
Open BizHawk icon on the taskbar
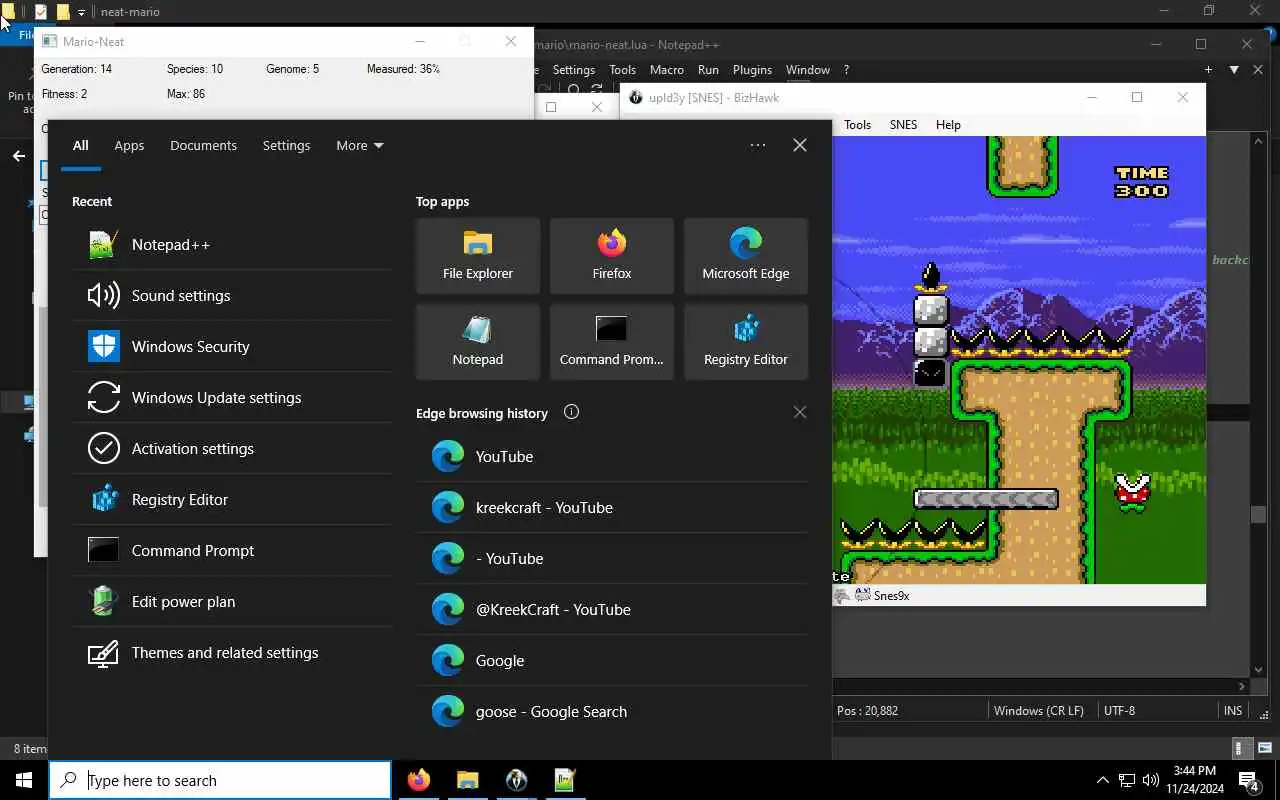click(x=516, y=780)
